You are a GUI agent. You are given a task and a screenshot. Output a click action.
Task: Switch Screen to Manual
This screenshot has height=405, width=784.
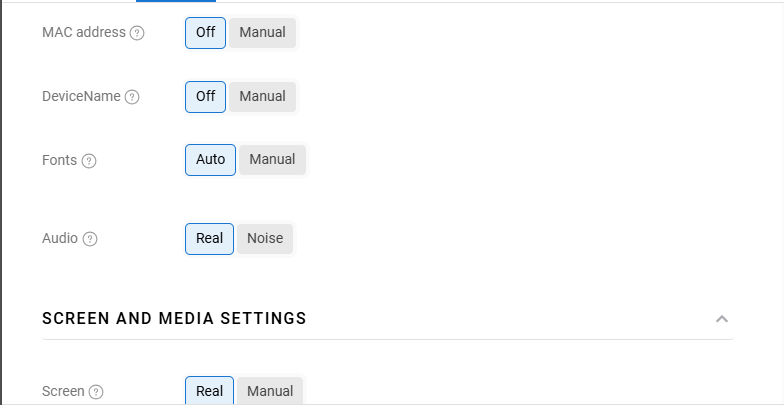pos(270,391)
